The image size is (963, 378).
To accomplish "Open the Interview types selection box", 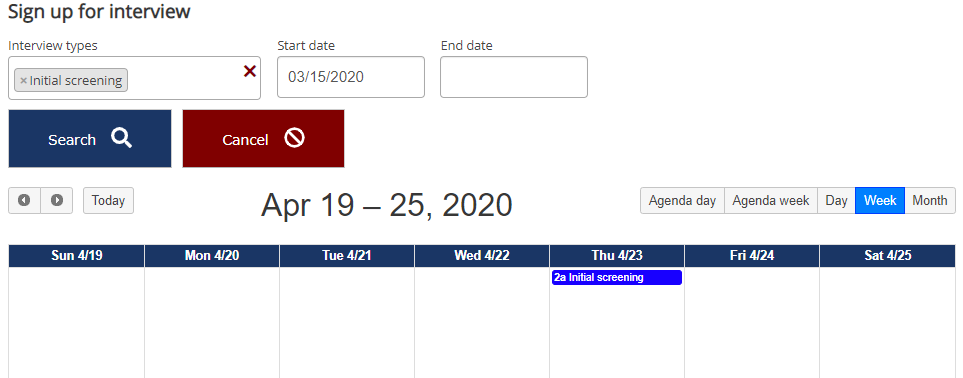I will (135, 78).
